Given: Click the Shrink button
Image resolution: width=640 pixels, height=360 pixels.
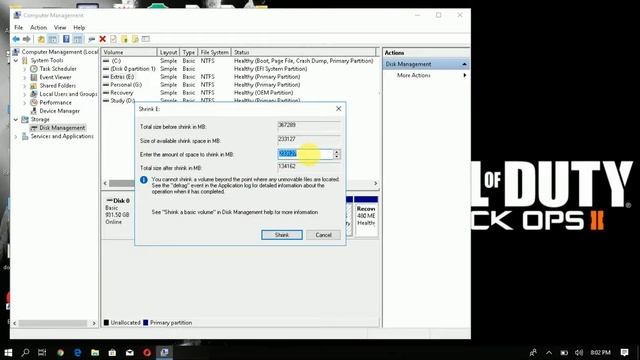Looking at the screenshot, I should click(282, 235).
